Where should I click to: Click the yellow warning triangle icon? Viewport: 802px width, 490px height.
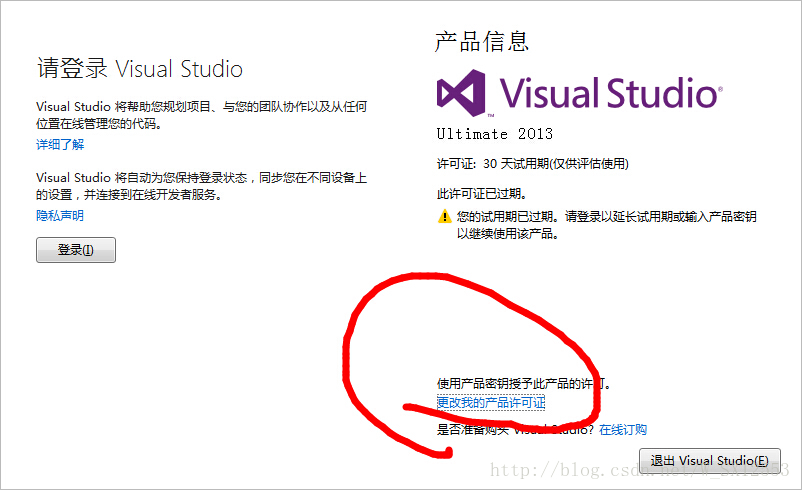(x=444, y=216)
